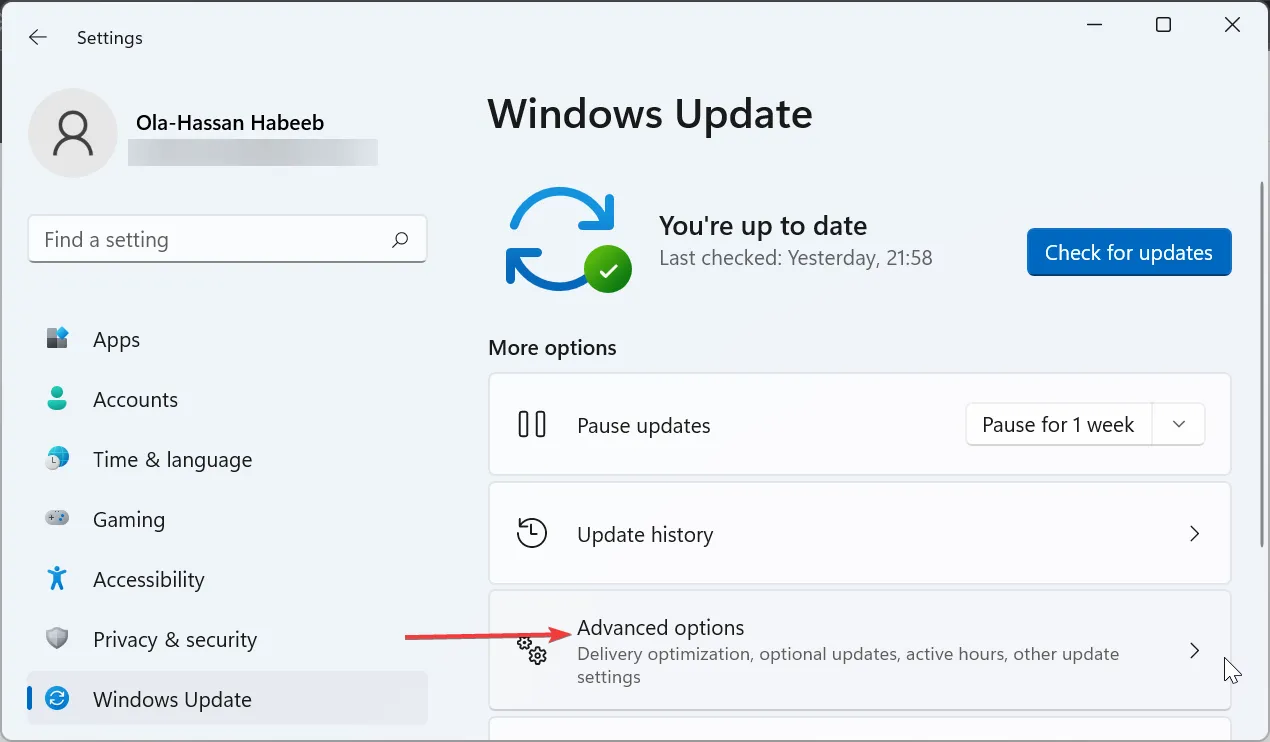This screenshot has height=742, width=1270.
Task: Click the Find a setting search field
Action: point(227,240)
